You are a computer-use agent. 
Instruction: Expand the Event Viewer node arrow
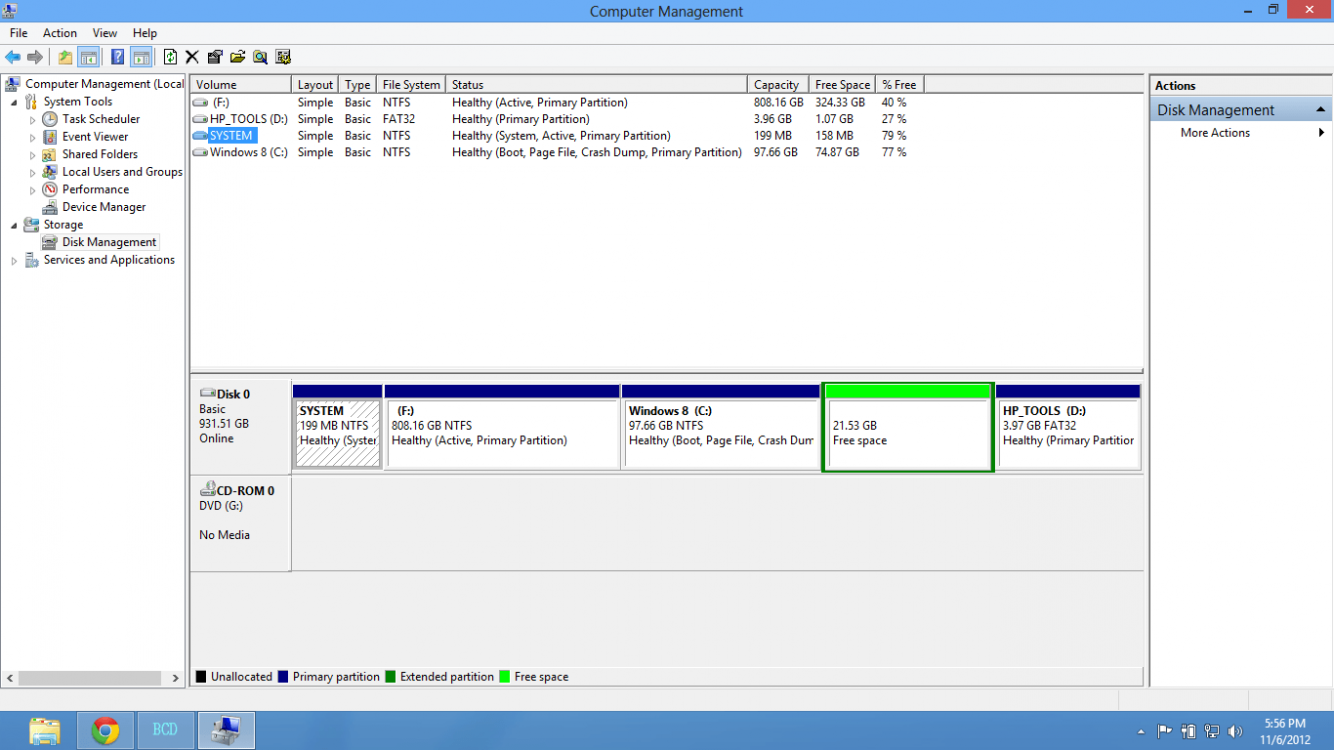pyautogui.click(x=32, y=137)
